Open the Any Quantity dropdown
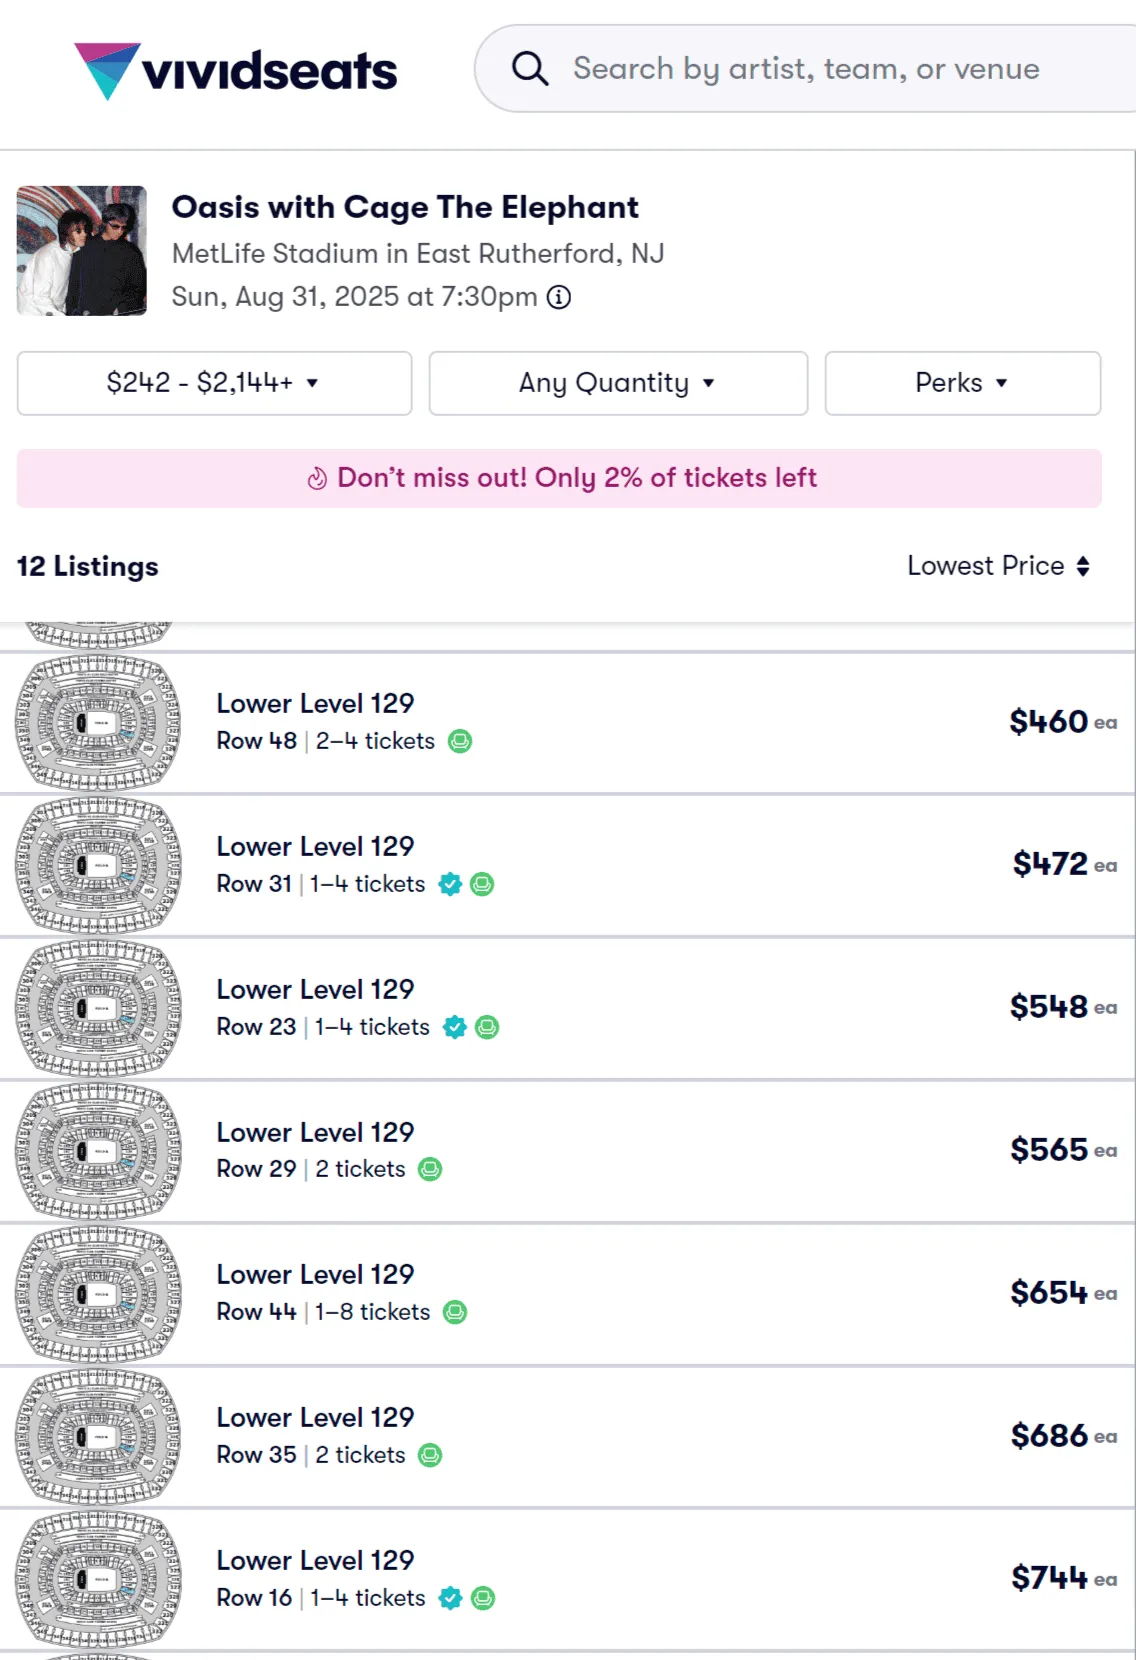The height and width of the screenshot is (1660, 1136). point(617,383)
